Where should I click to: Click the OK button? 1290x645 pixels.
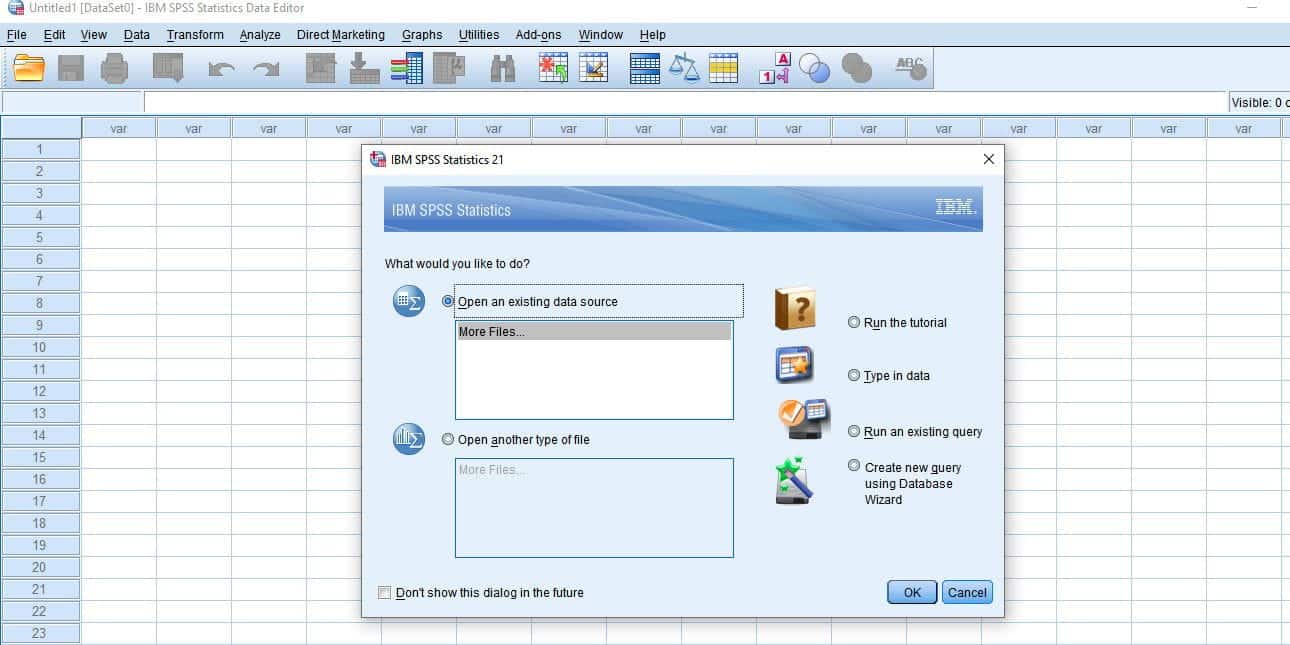point(912,592)
